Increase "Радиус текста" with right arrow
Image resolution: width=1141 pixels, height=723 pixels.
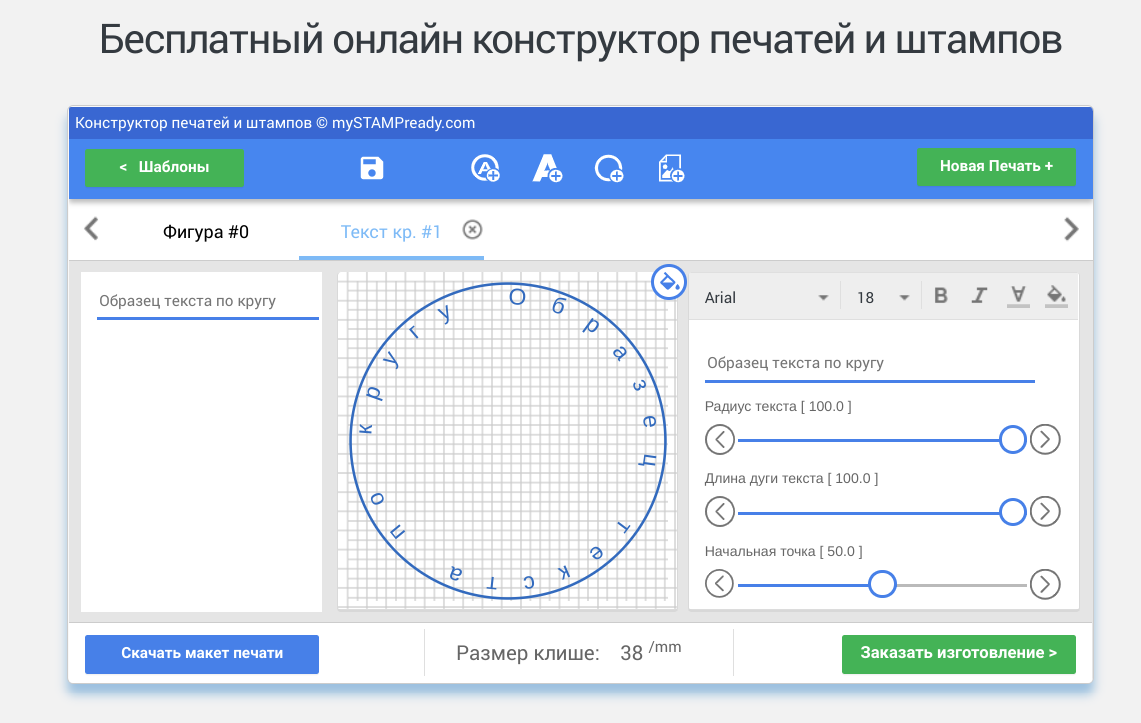[x=1045, y=439]
